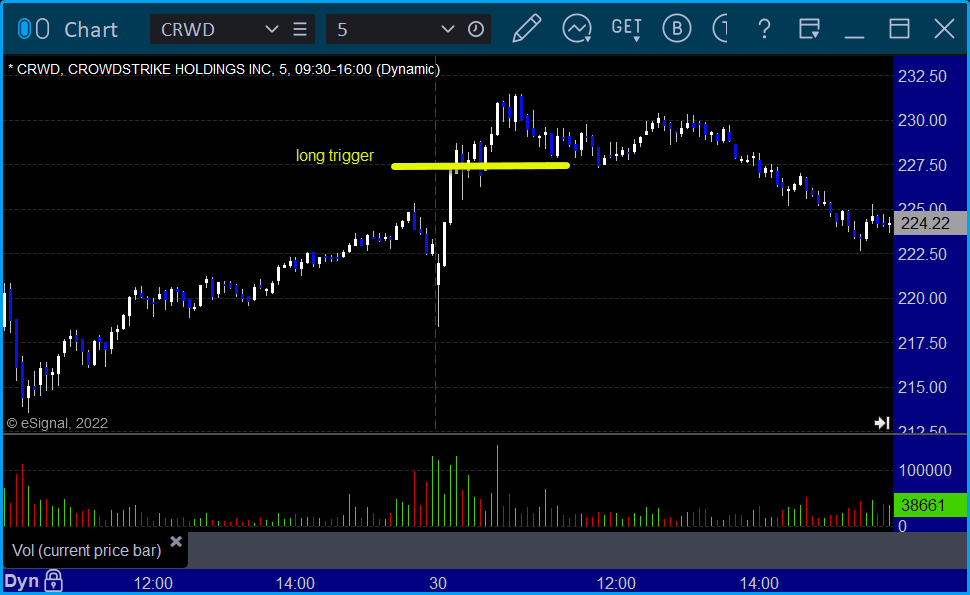Click the symbol link icon beside Chart
Image resolution: width=970 pixels, height=595 pixels.
pyautogui.click(x=33, y=29)
